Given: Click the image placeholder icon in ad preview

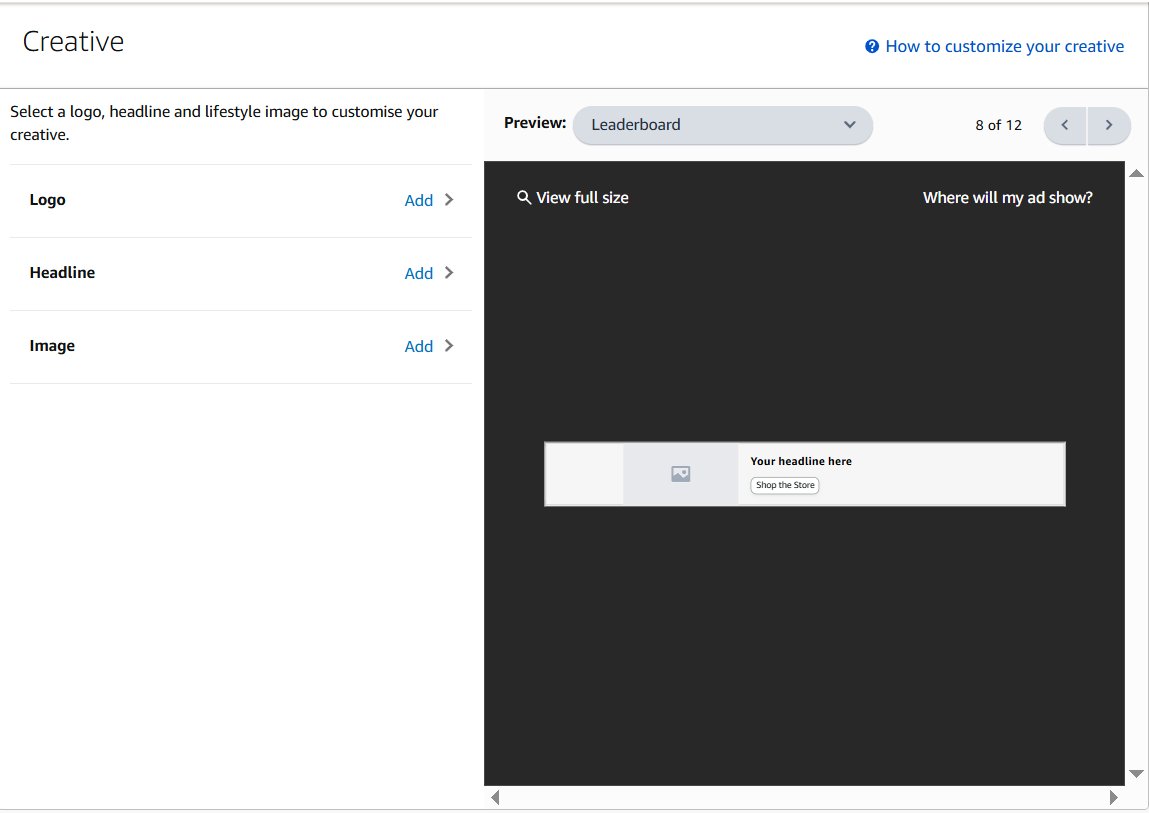Looking at the screenshot, I should click(x=681, y=474).
